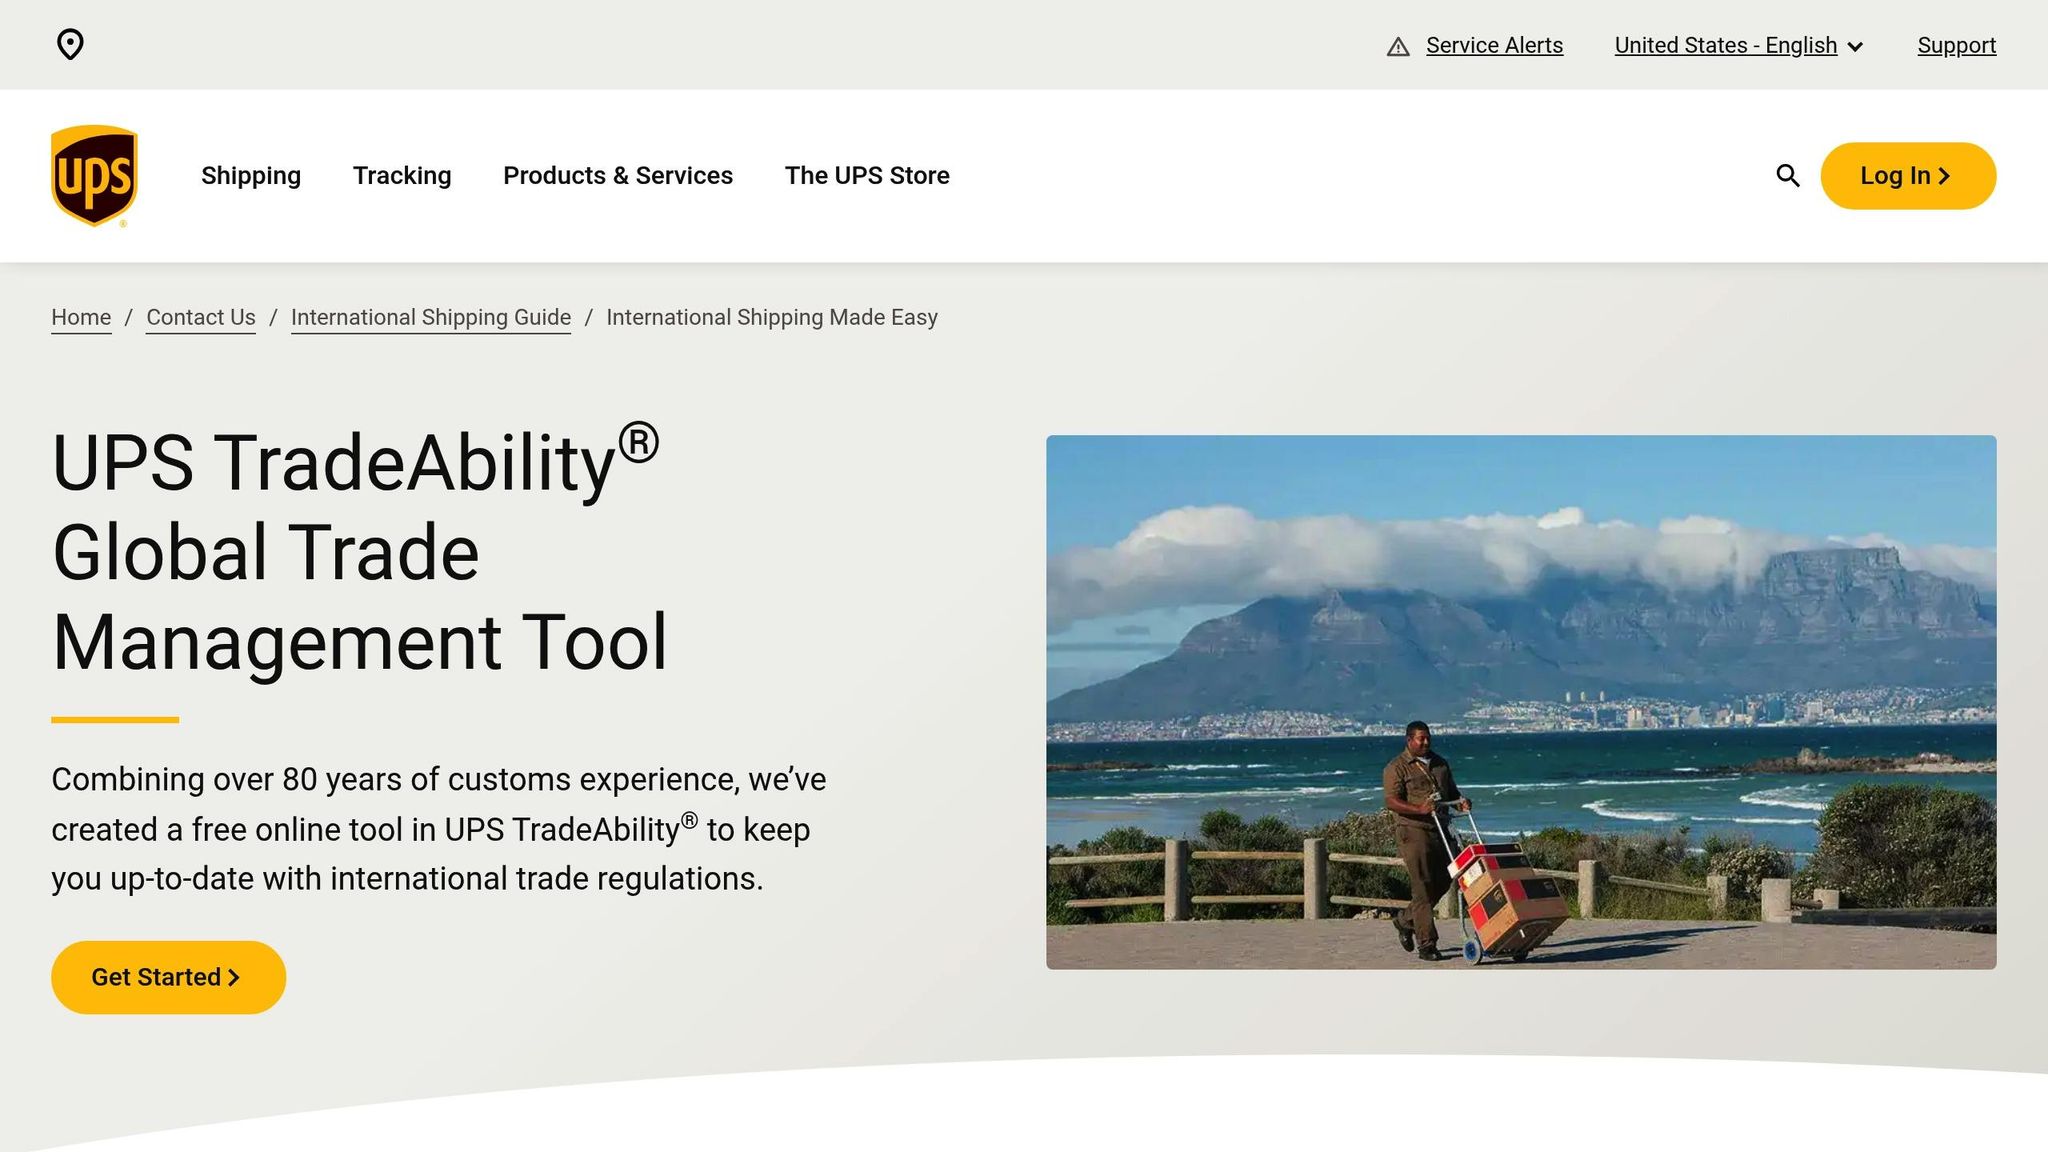Screen dimensions: 2048x1152
Task: Select the UPS shield logo
Action: tap(95, 174)
